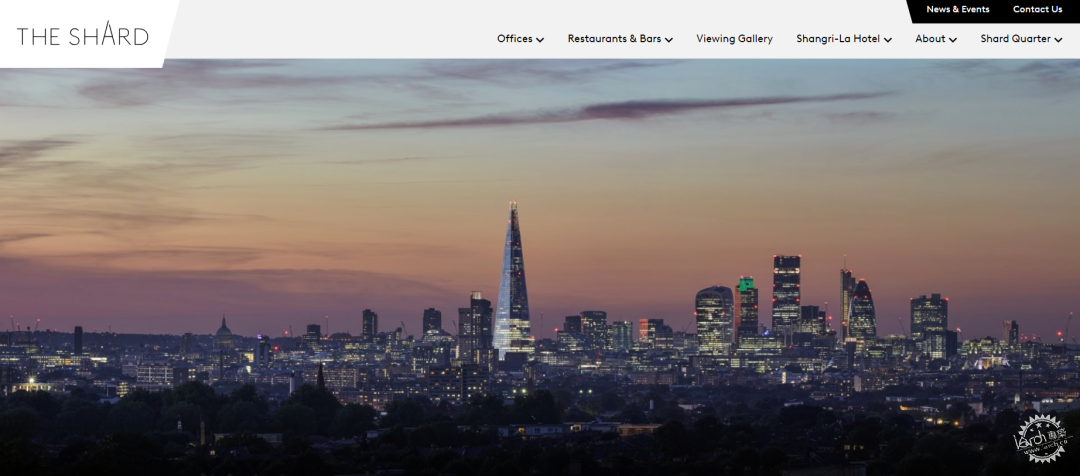
Task: Expand the Restaurants & Bars chevron
Action: pyautogui.click(x=669, y=40)
